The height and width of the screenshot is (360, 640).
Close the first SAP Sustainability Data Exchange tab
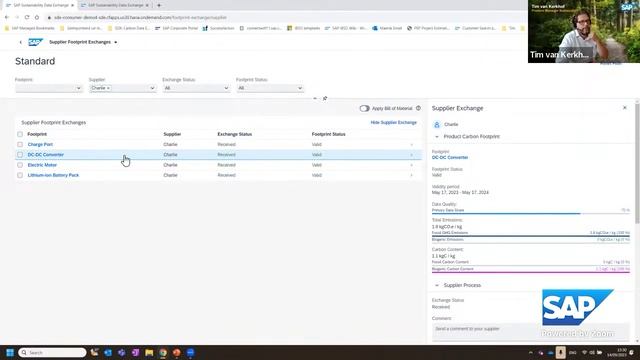[x=72, y=5]
